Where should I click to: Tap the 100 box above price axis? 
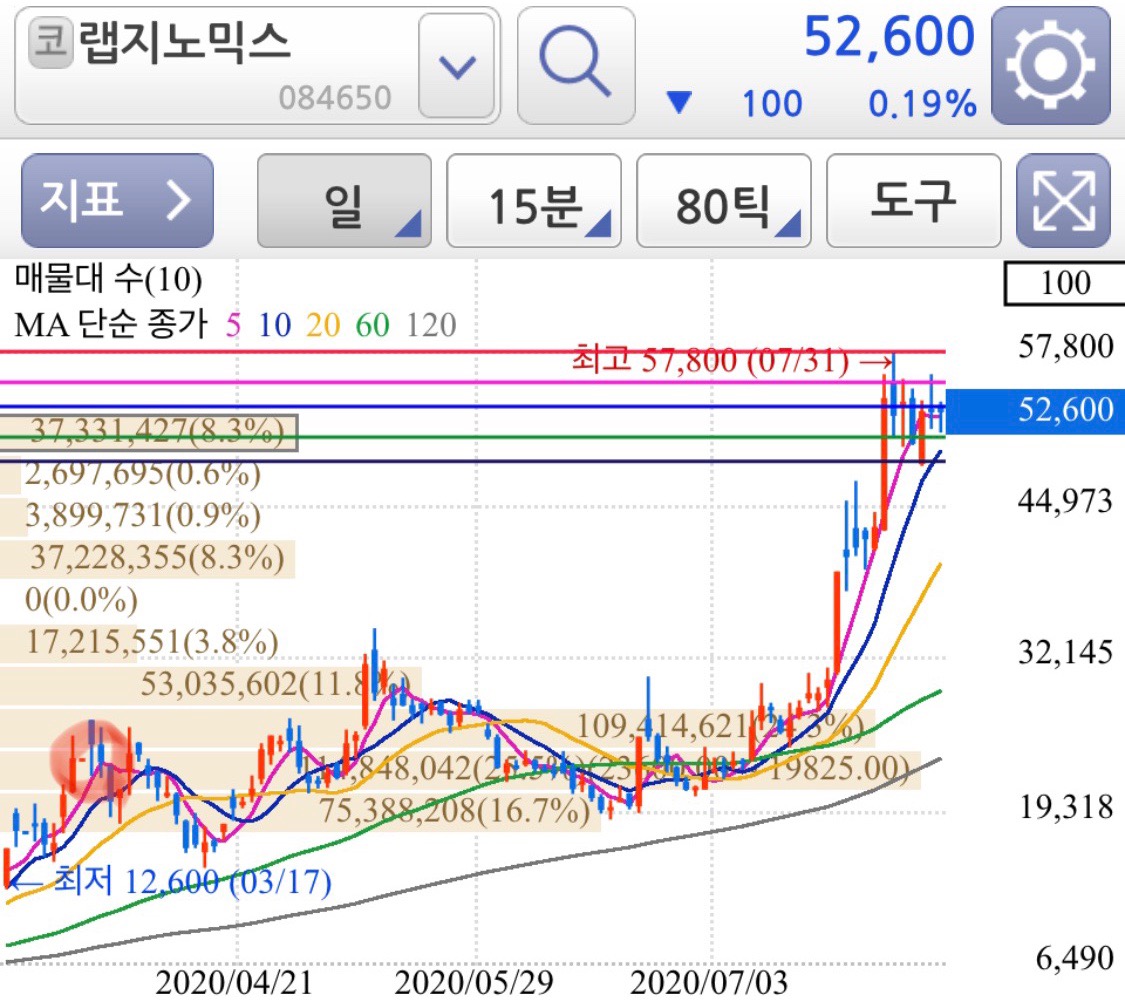coord(1065,283)
